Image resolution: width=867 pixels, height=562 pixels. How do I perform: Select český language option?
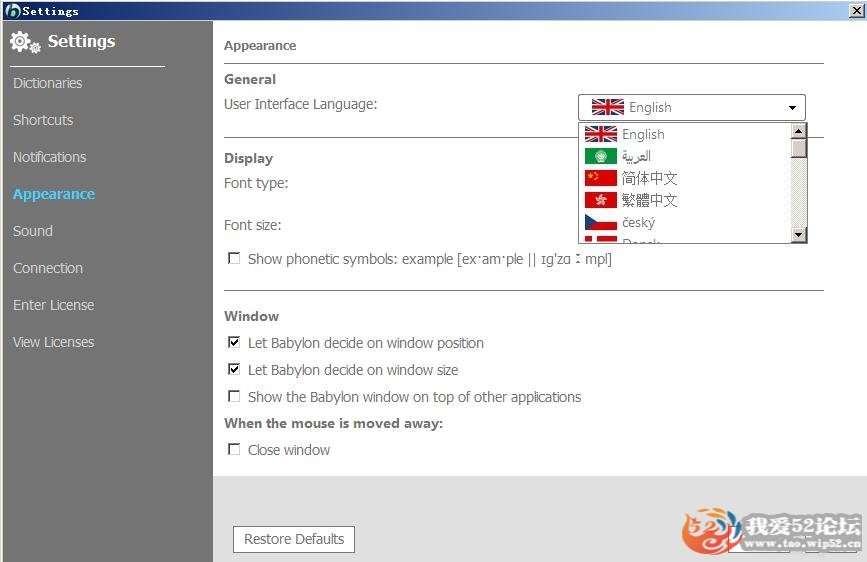tap(685, 222)
